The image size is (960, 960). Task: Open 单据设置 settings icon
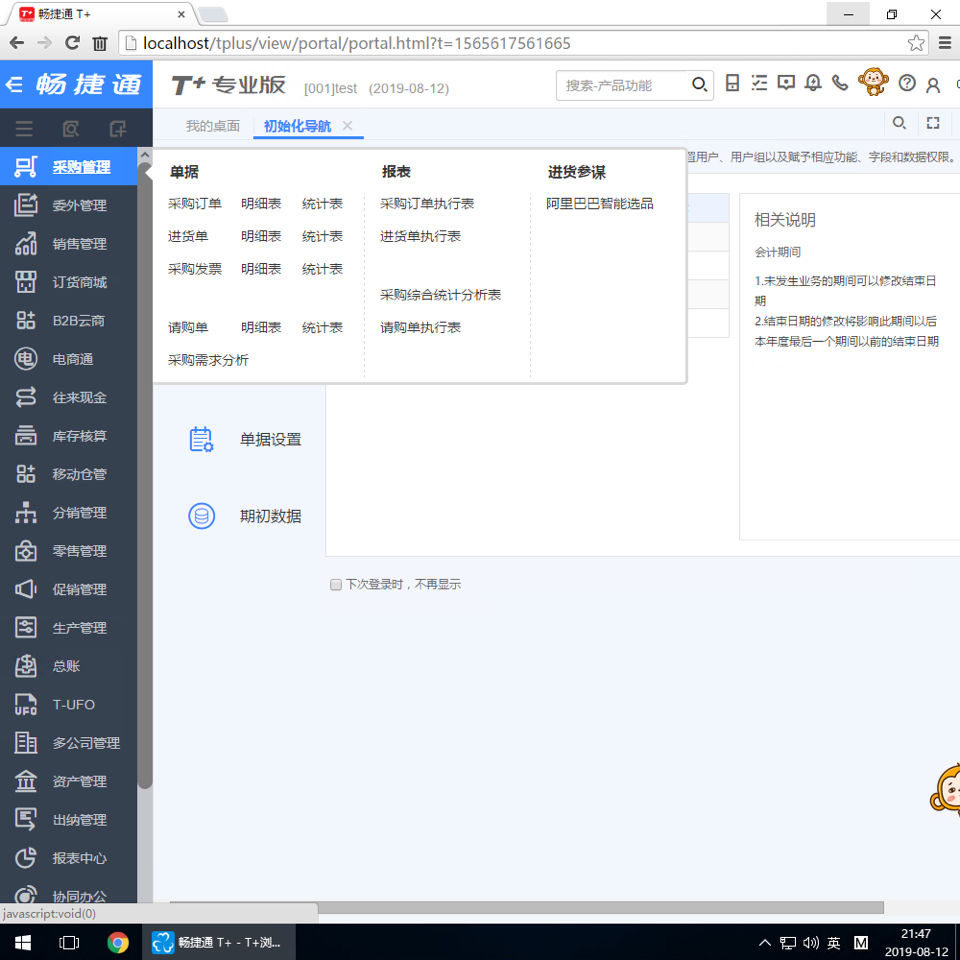(x=202, y=438)
